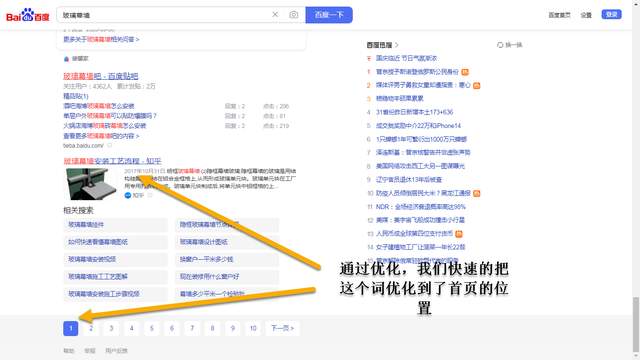The width and height of the screenshot is (640, 360).
Task: Click the page vertical scrollbar thumb
Action: (x=636, y=324)
